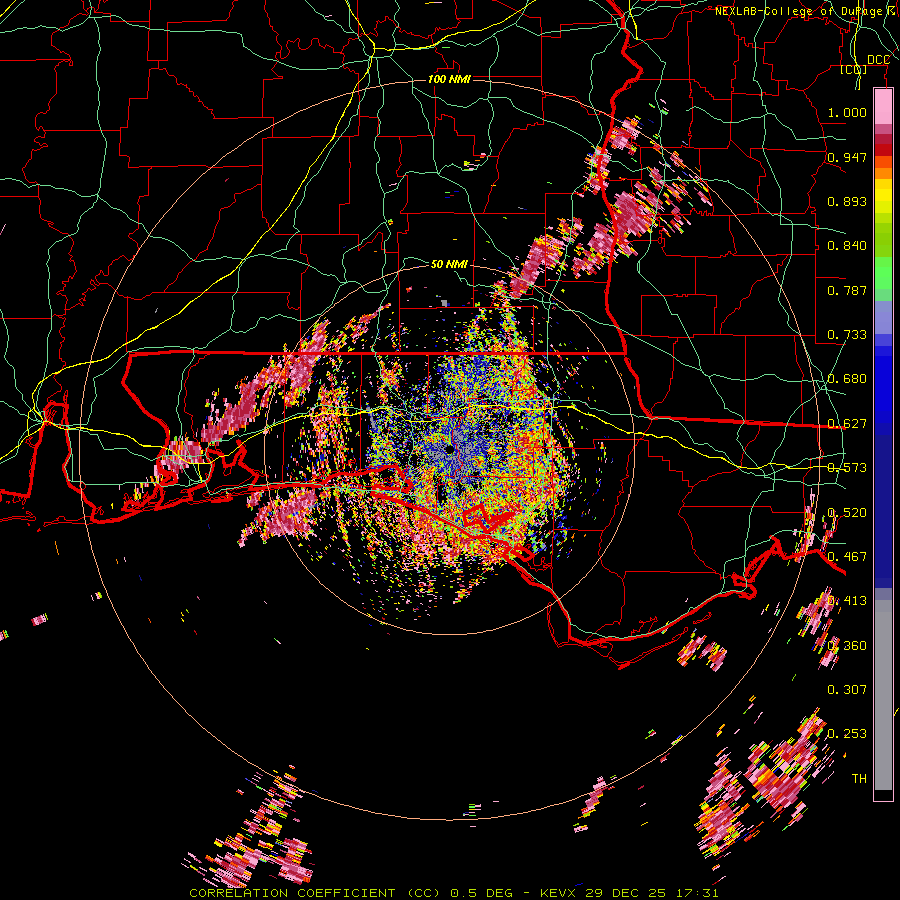Click the DCC label above the color scale
Viewport: 900px width, 900px height.
878,60
